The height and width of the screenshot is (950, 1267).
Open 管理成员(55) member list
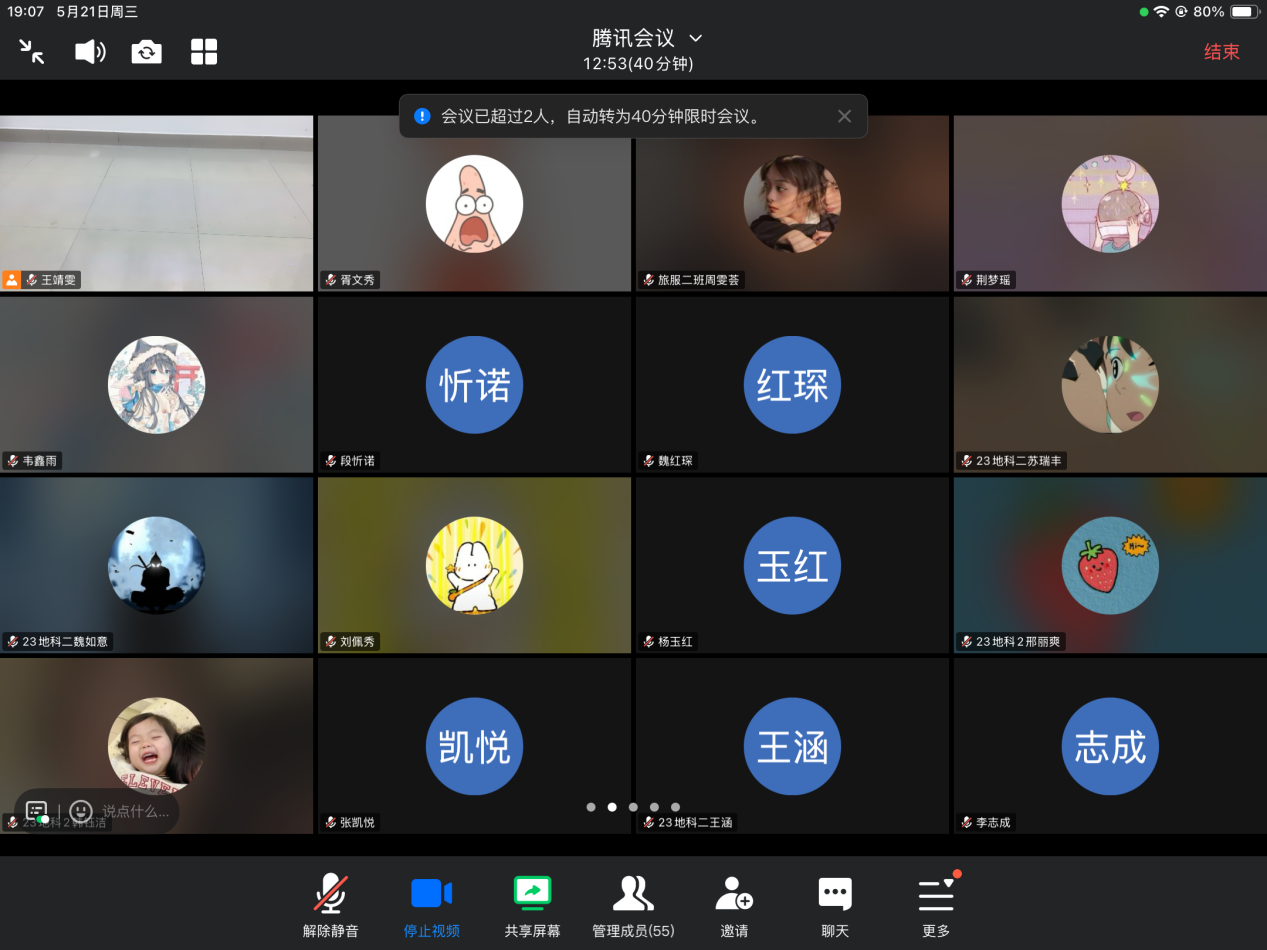633,906
